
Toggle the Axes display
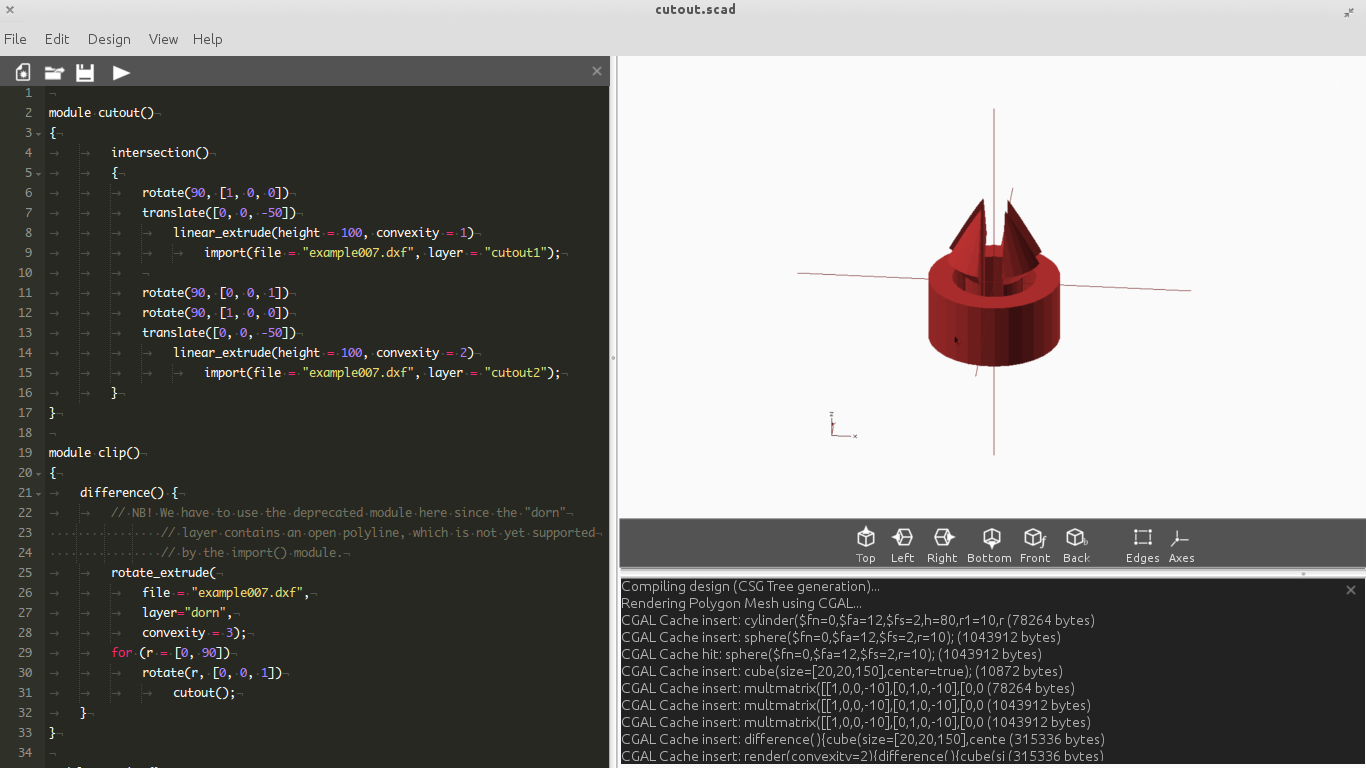click(x=1181, y=545)
